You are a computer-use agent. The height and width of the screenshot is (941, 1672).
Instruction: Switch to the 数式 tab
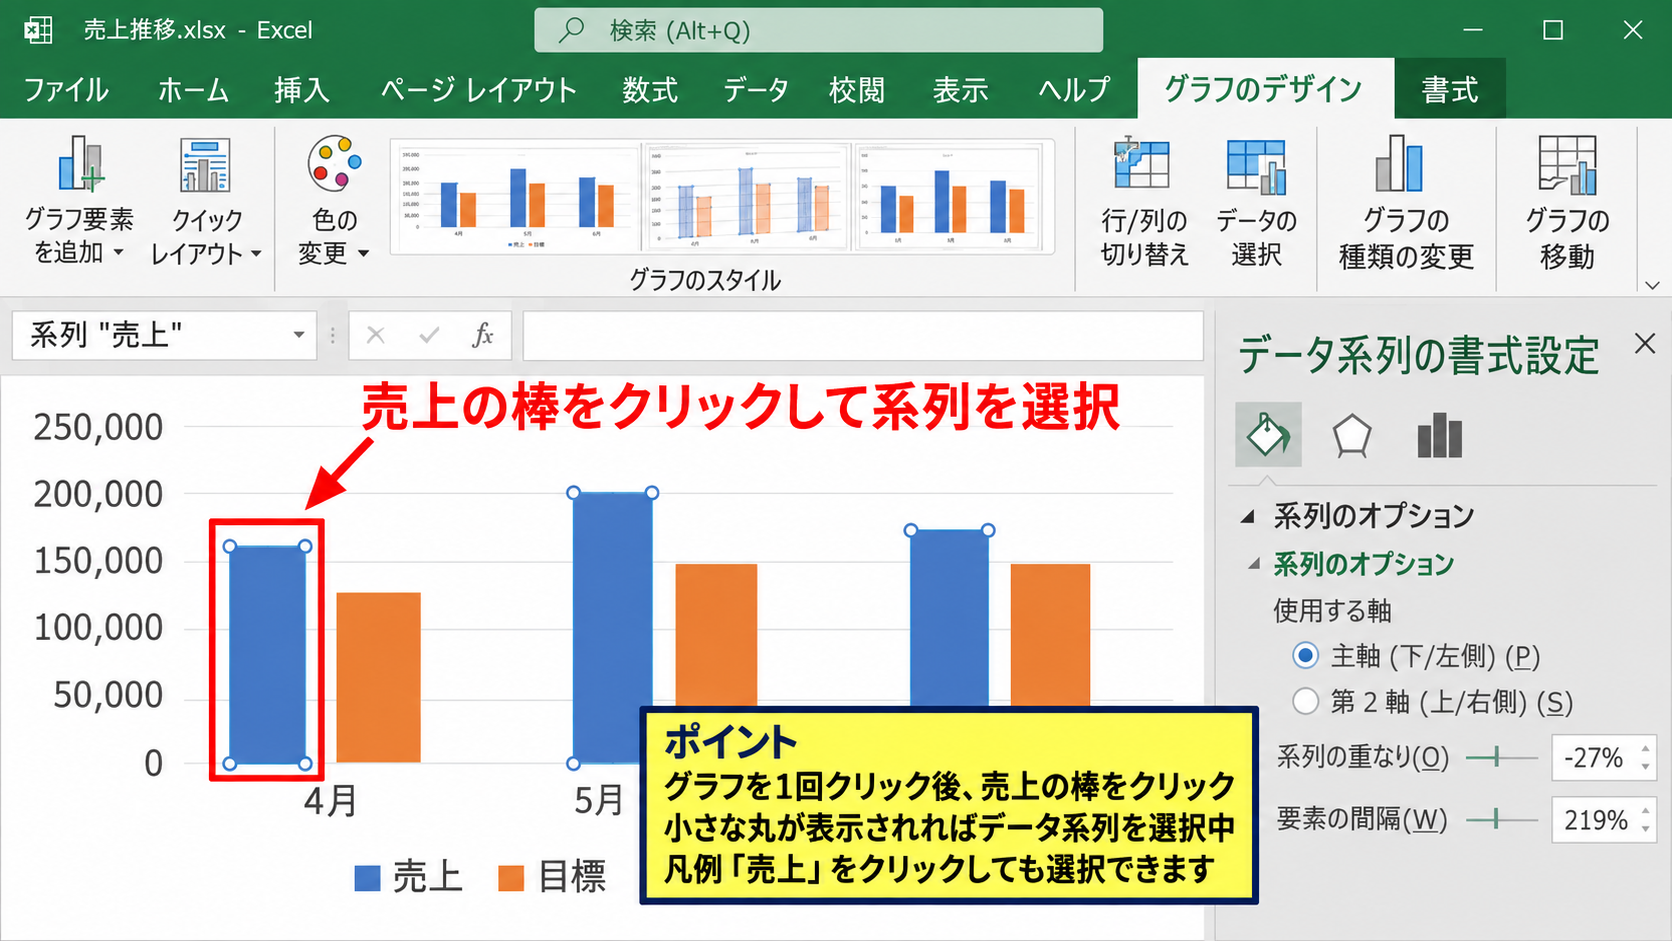pos(650,90)
